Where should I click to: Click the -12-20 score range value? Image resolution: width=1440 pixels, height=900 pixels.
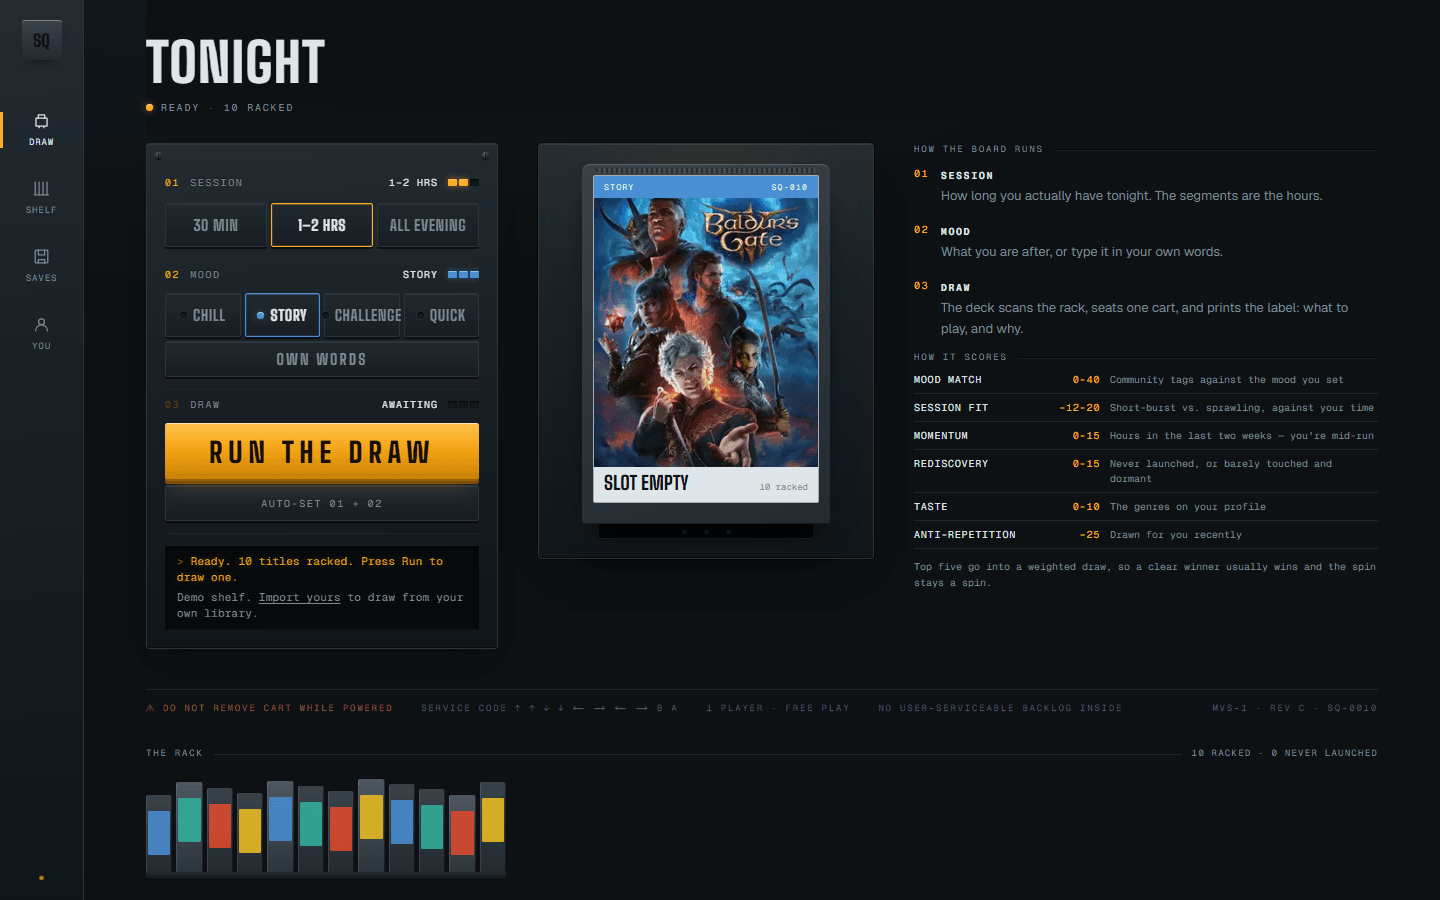[1079, 408]
